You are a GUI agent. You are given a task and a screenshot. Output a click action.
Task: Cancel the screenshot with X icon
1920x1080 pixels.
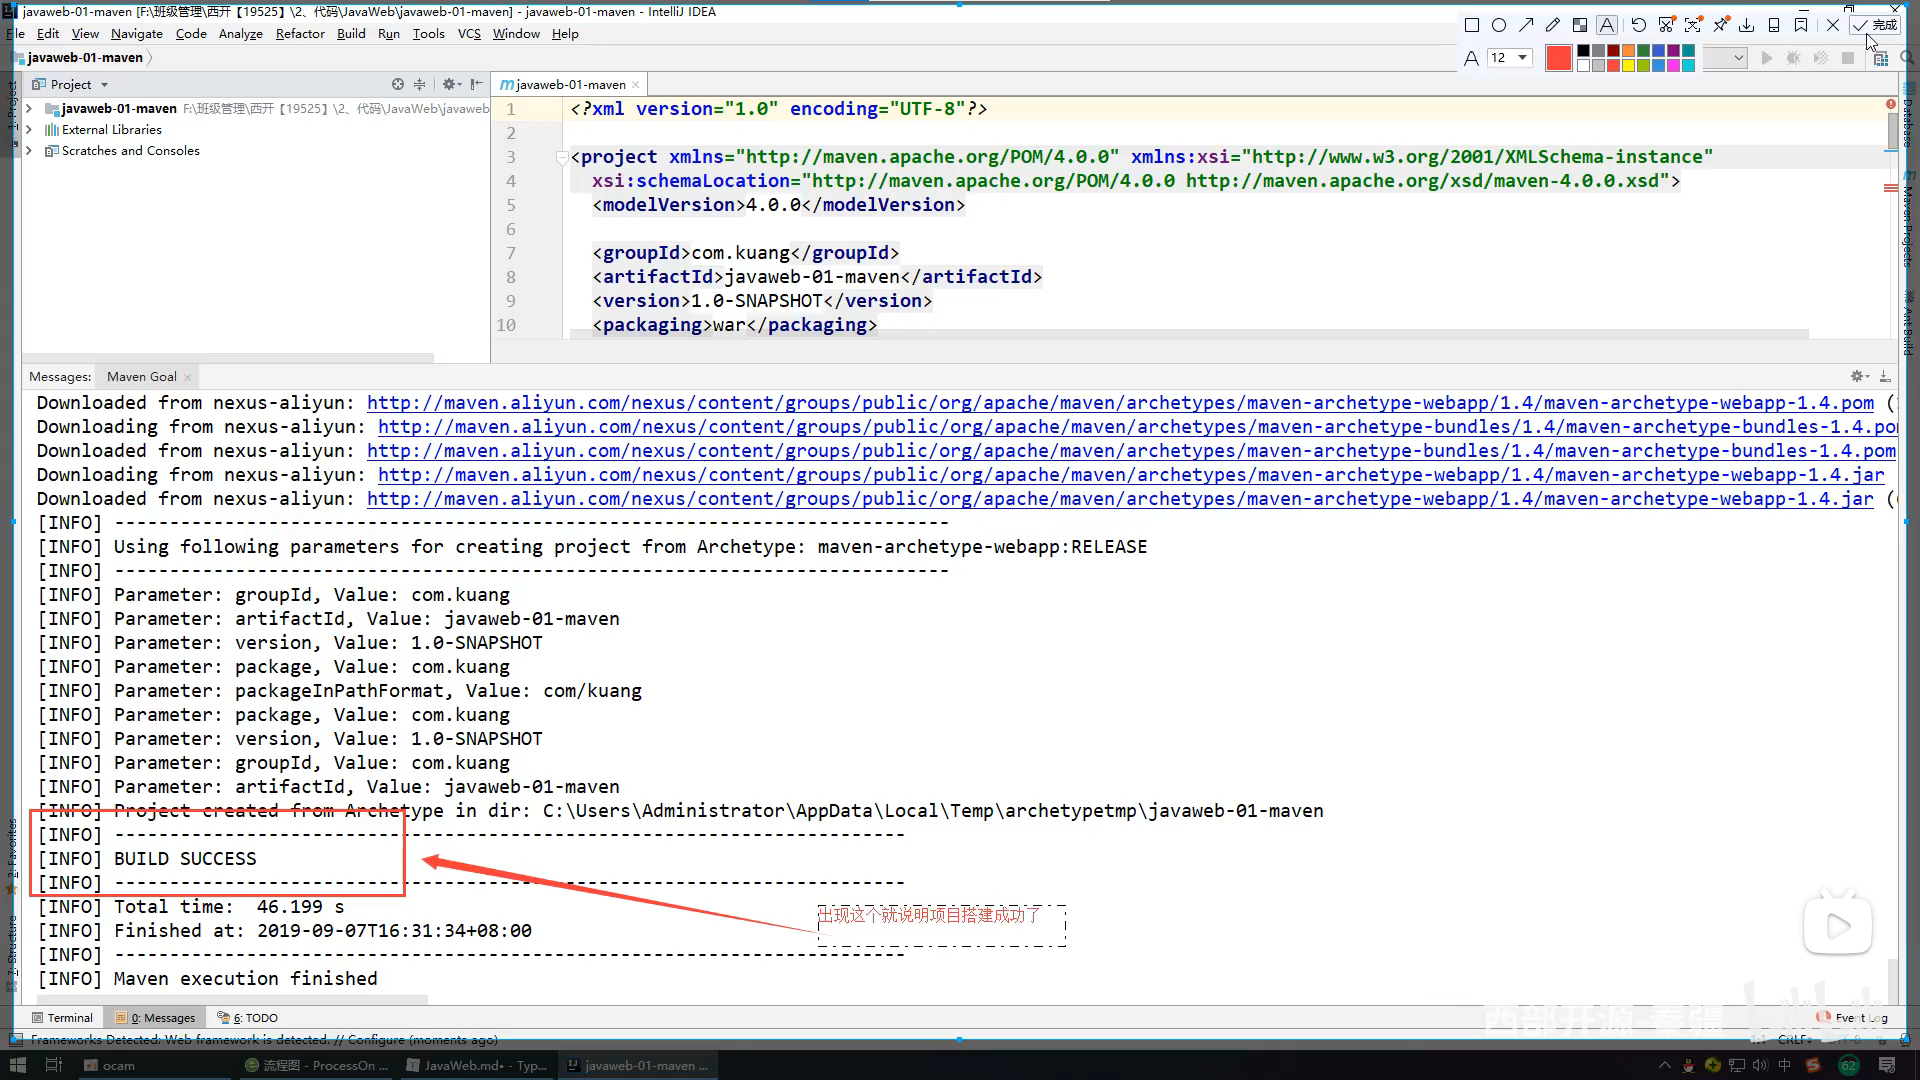click(x=1833, y=25)
